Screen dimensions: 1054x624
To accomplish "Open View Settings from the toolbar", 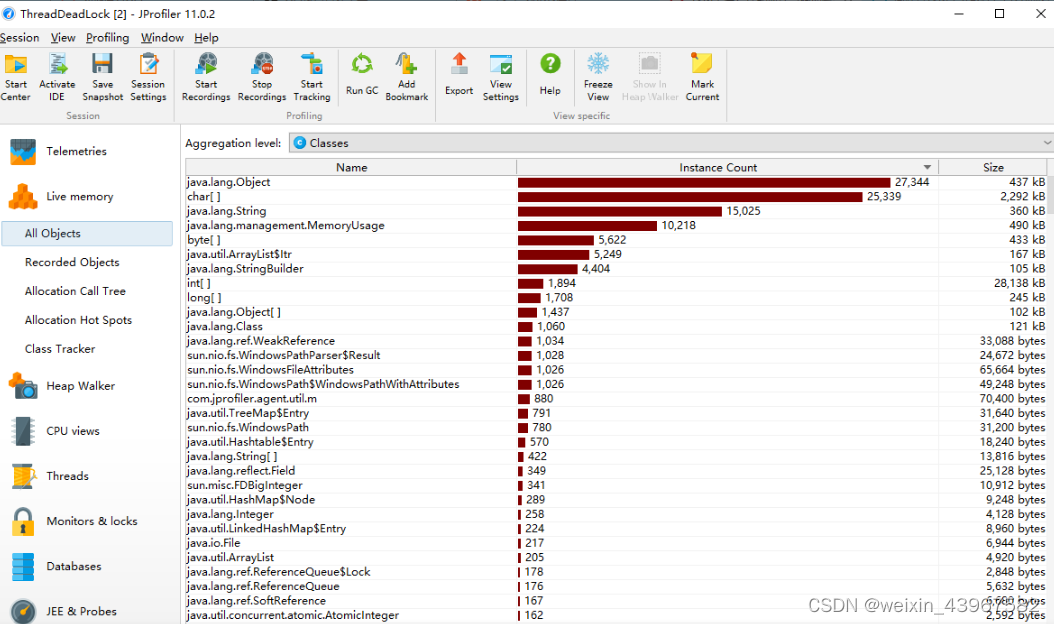I will pos(501,65).
